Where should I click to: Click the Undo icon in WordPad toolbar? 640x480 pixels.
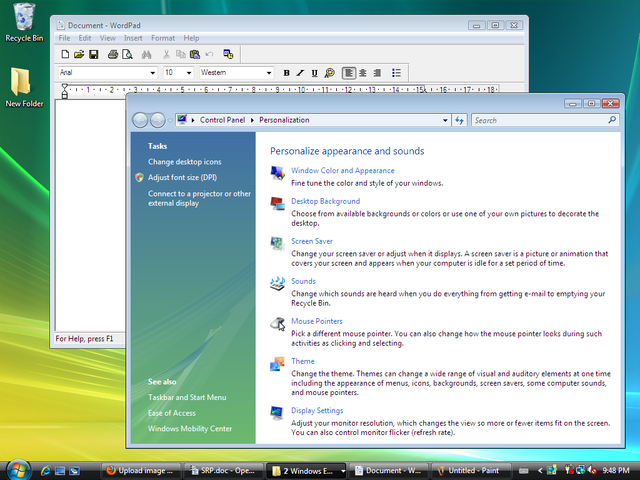[209, 54]
